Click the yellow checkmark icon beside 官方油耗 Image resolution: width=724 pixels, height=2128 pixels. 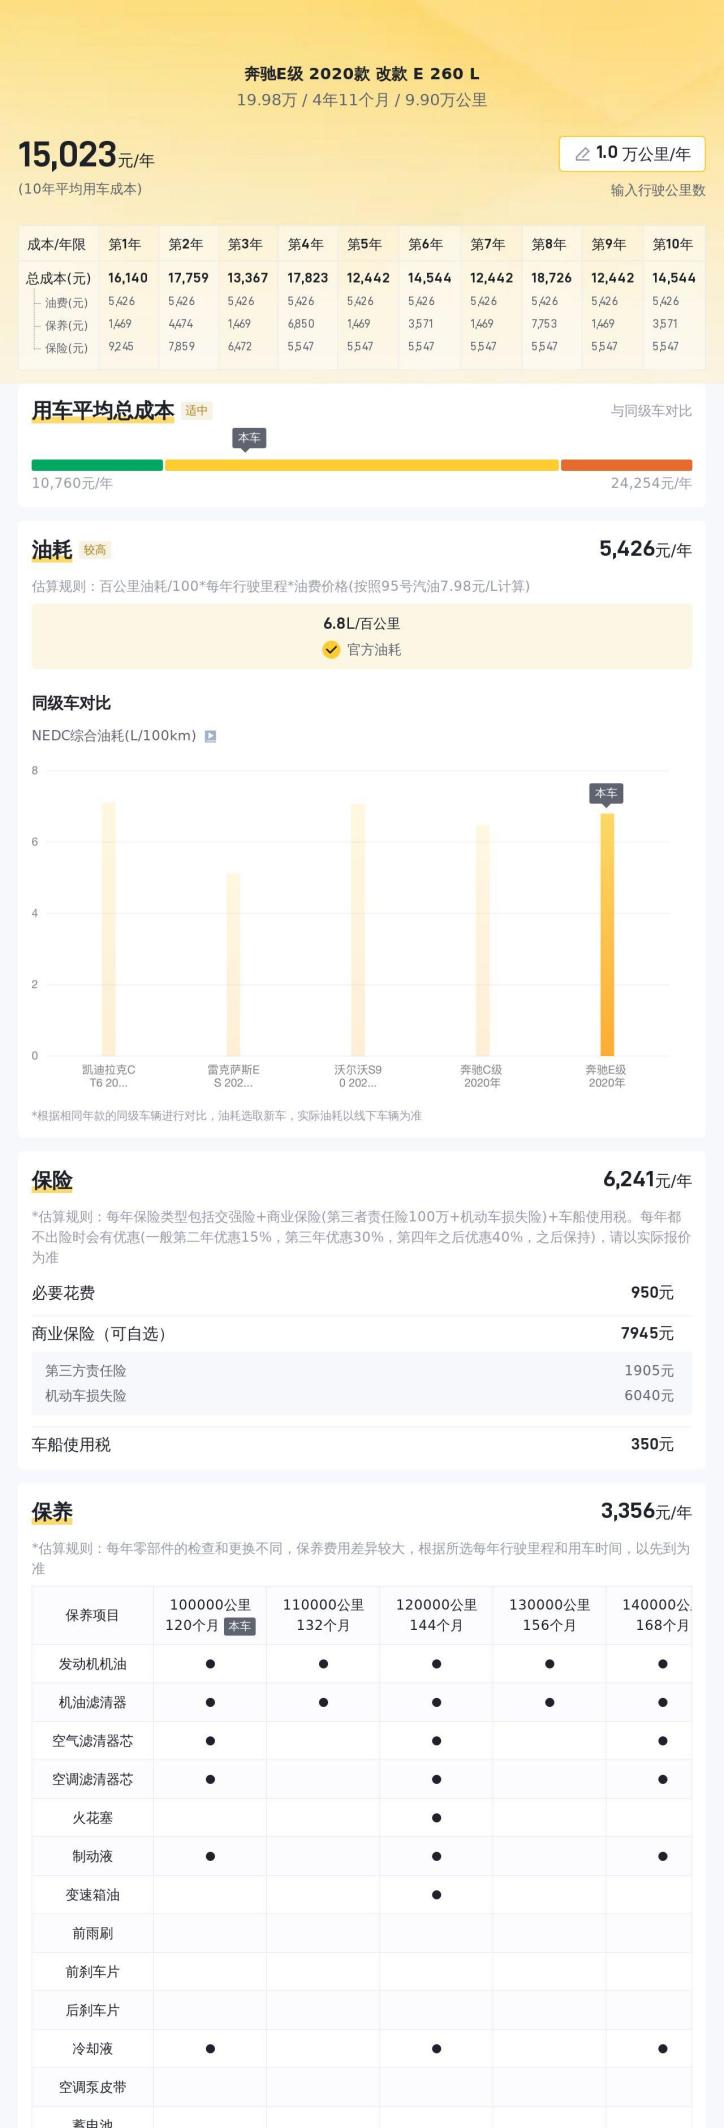pyautogui.click(x=331, y=650)
